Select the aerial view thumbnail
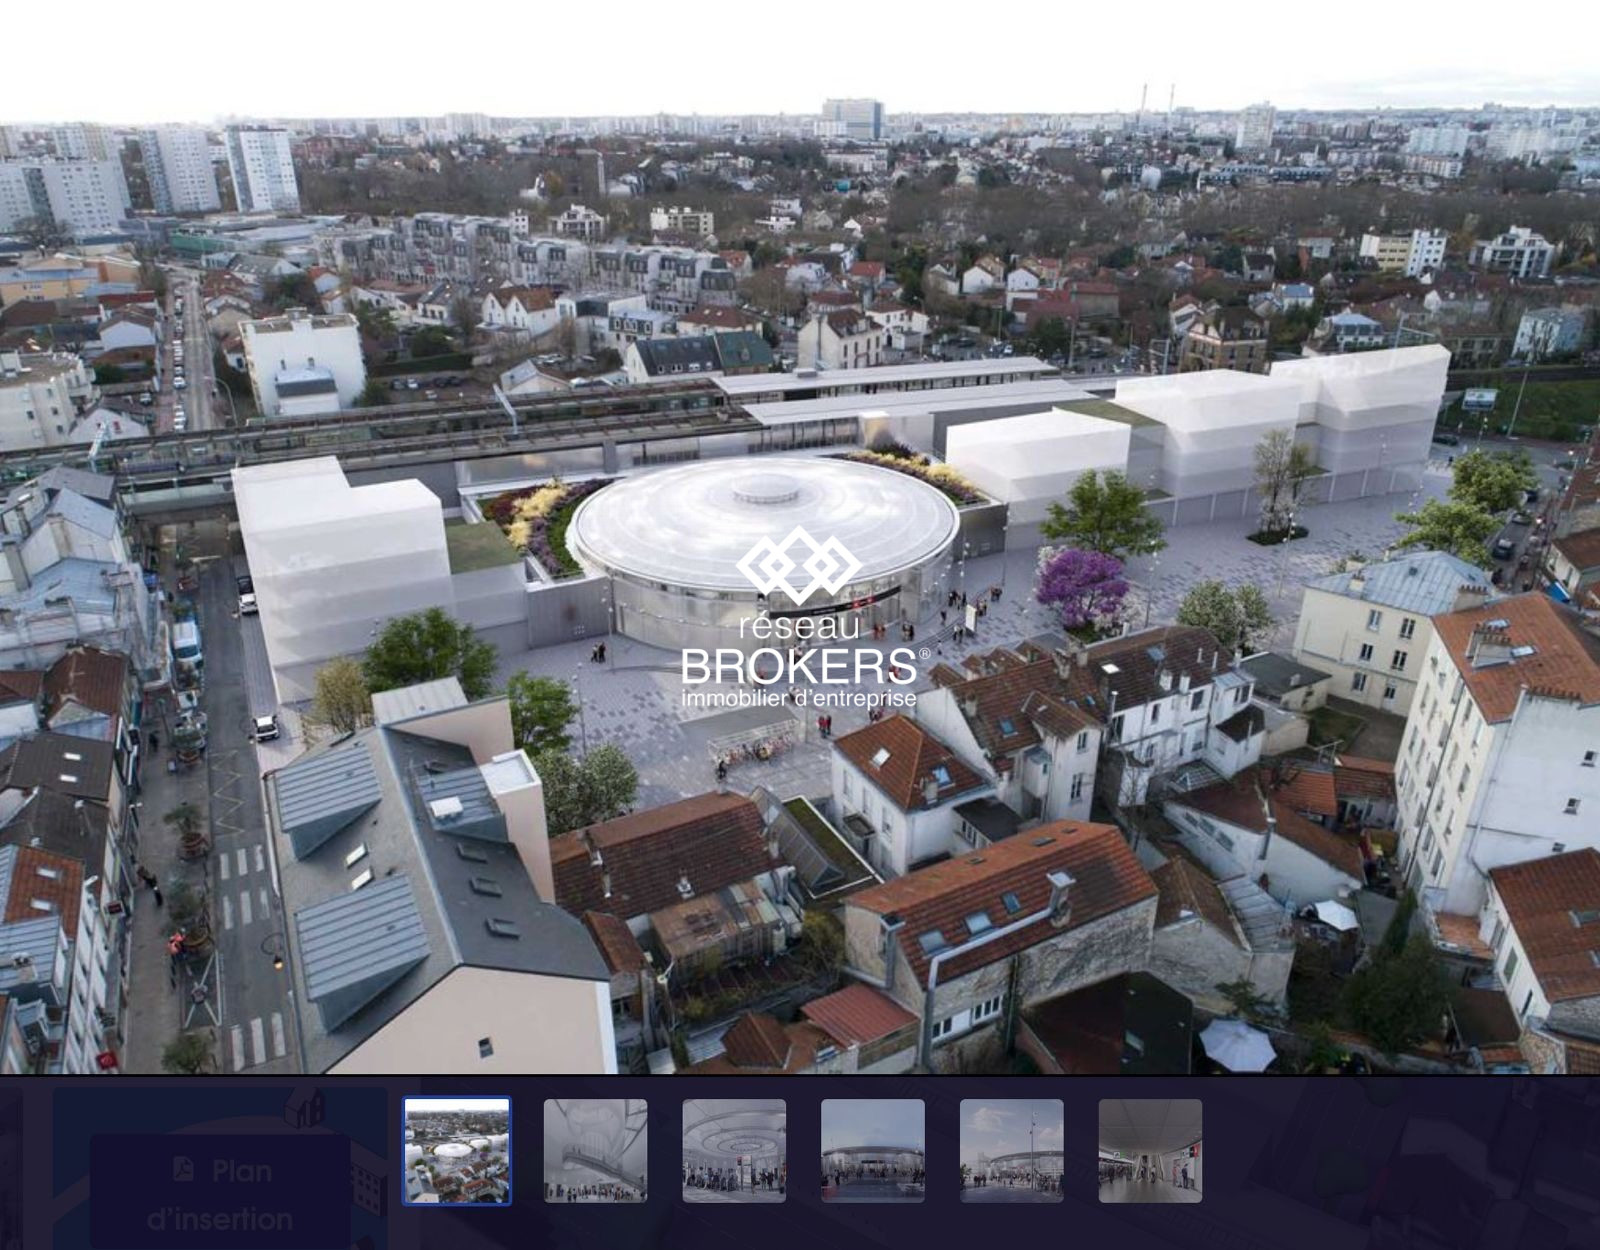The height and width of the screenshot is (1250, 1600). (x=456, y=1150)
